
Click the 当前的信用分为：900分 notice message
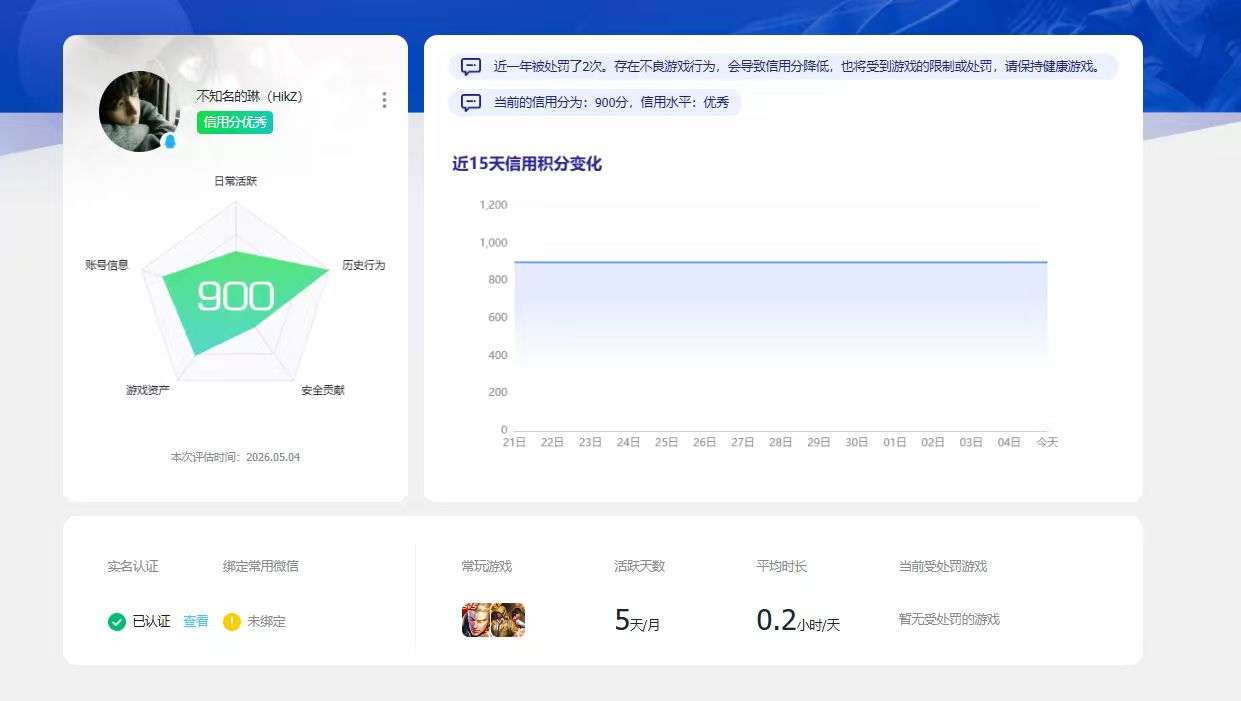pos(595,103)
